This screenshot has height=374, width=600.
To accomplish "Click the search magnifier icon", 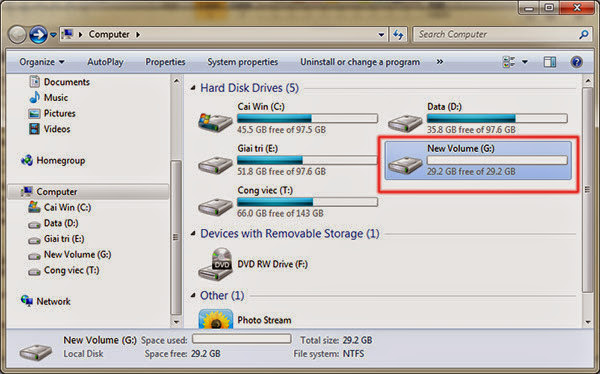I will [584, 34].
